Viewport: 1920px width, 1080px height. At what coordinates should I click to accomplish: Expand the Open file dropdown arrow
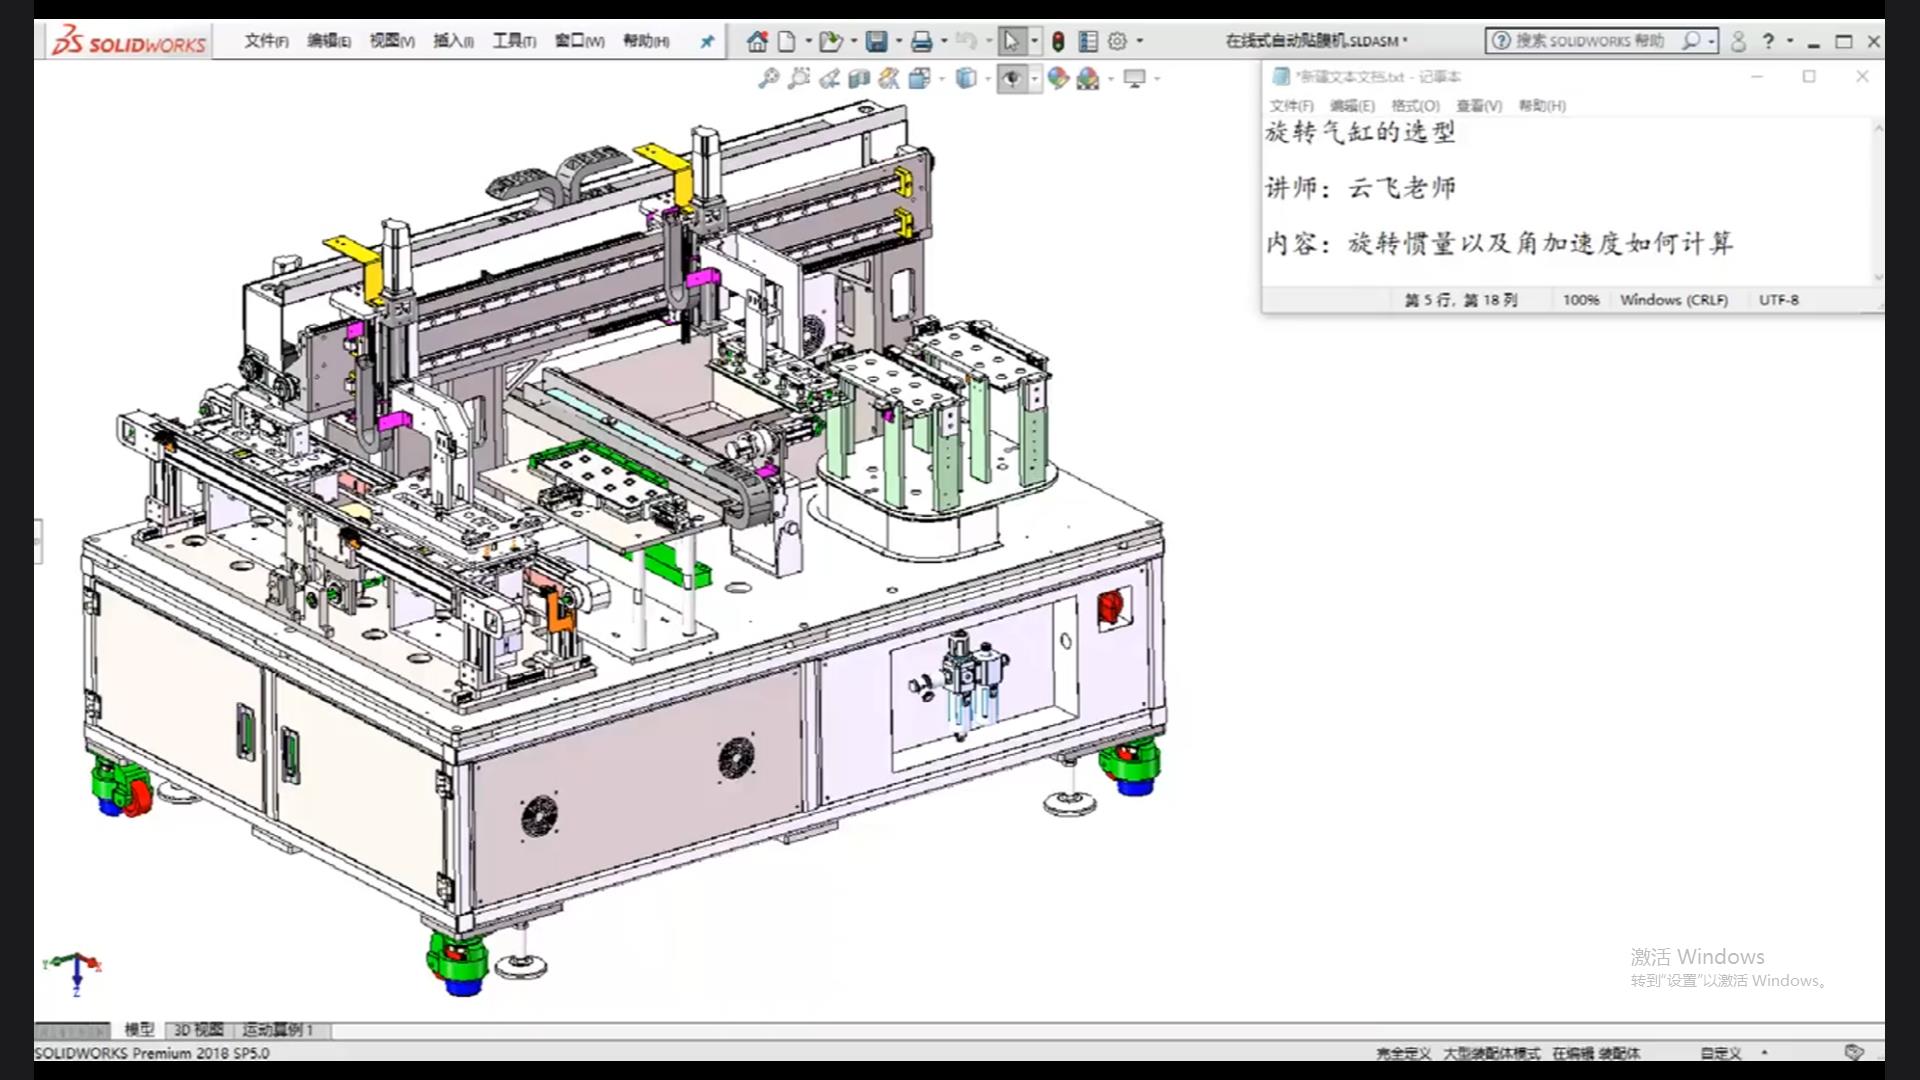click(x=853, y=41)
